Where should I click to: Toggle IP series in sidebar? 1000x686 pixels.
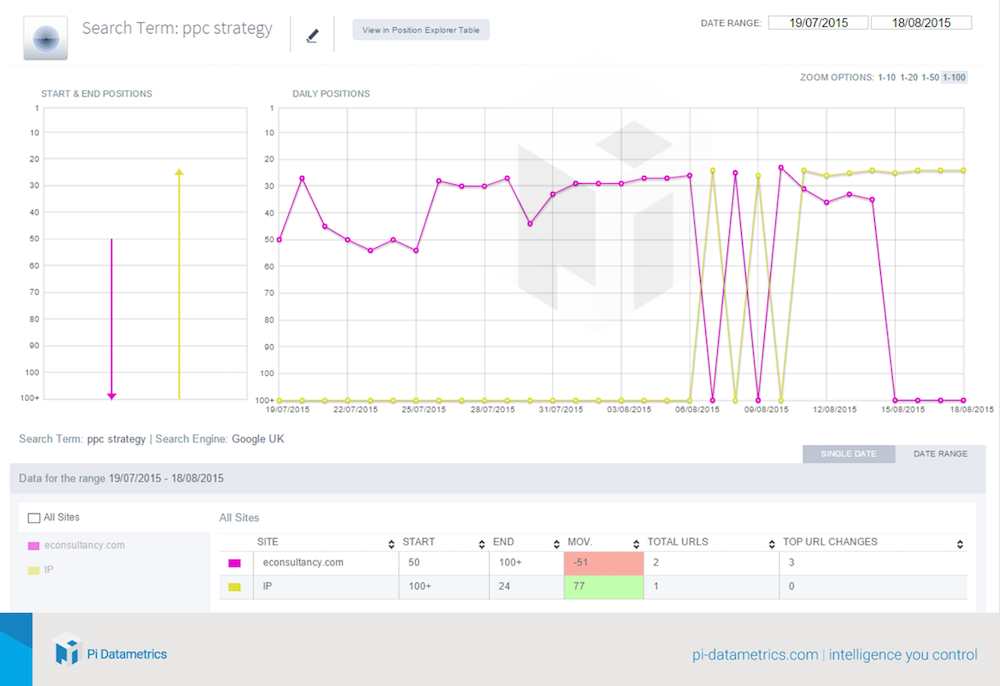(41, 570)
